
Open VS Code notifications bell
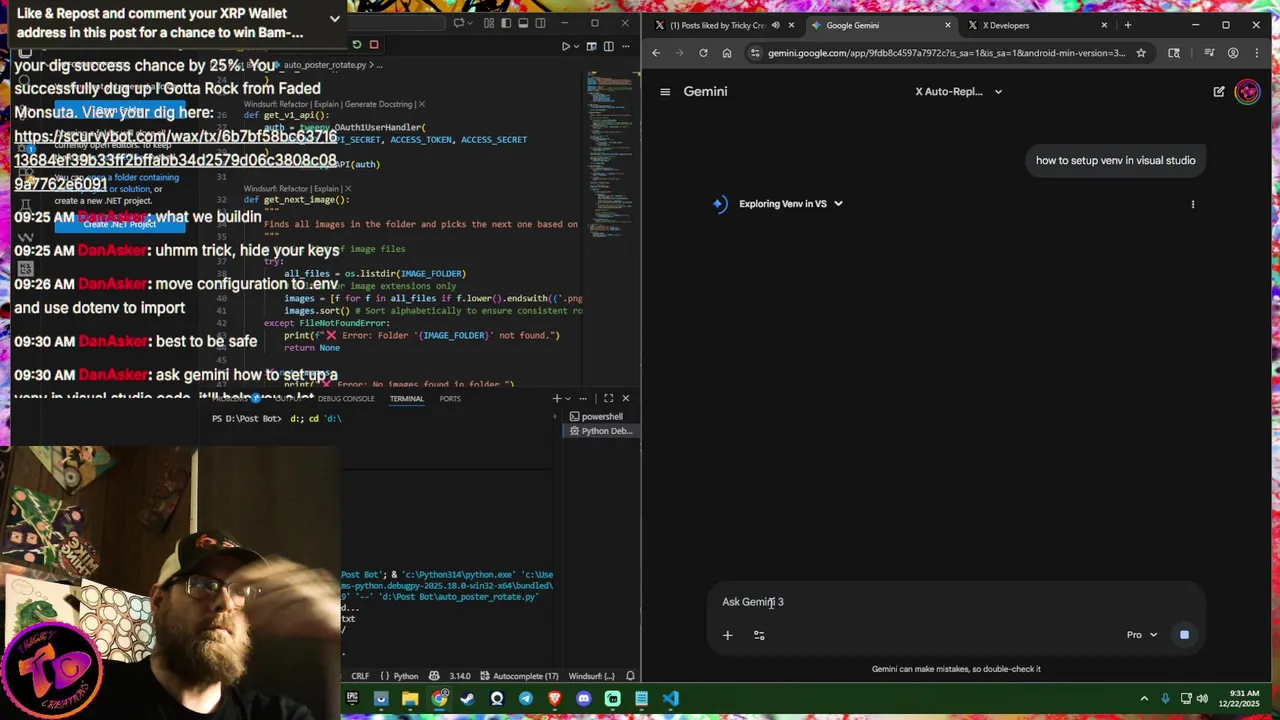tap(630, 676)
